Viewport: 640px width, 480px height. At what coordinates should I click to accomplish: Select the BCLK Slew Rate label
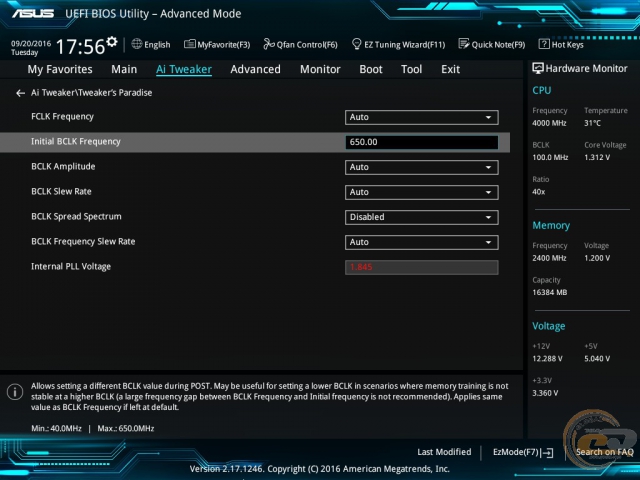point(61,191)
